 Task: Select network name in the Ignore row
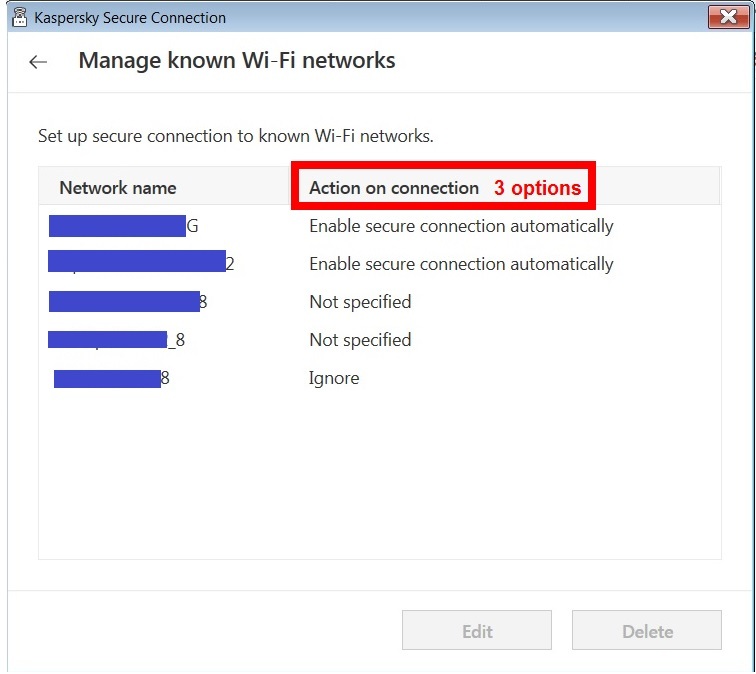111,378
